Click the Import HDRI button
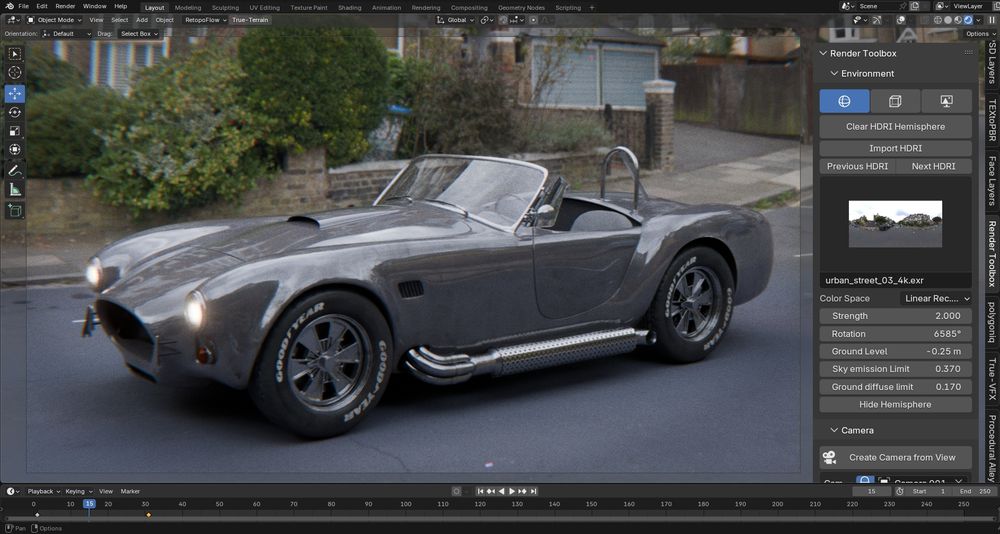The image size is (1000, 534). pyautogui.click(x=895, y=148)
